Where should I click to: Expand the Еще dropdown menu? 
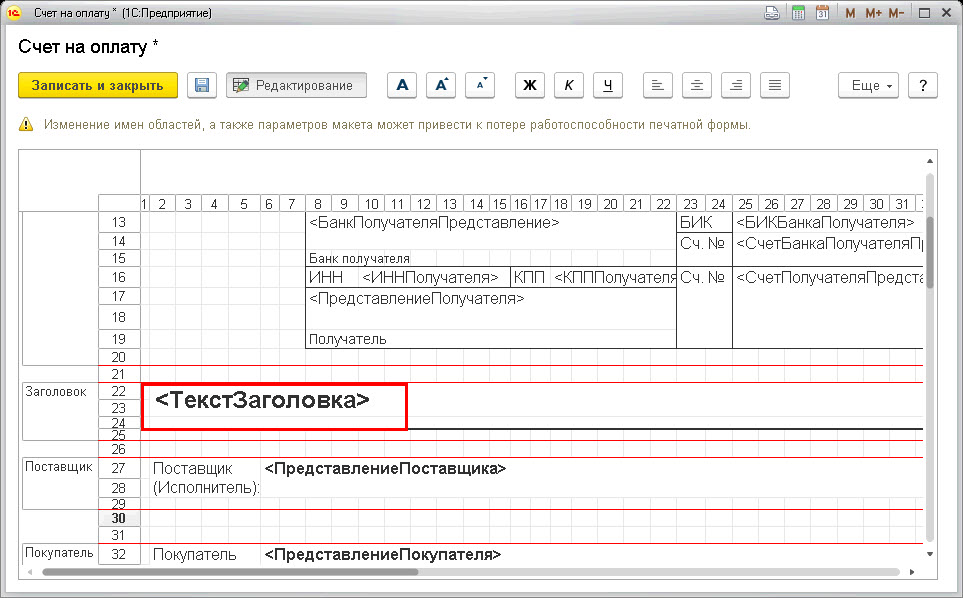(868, 85)
